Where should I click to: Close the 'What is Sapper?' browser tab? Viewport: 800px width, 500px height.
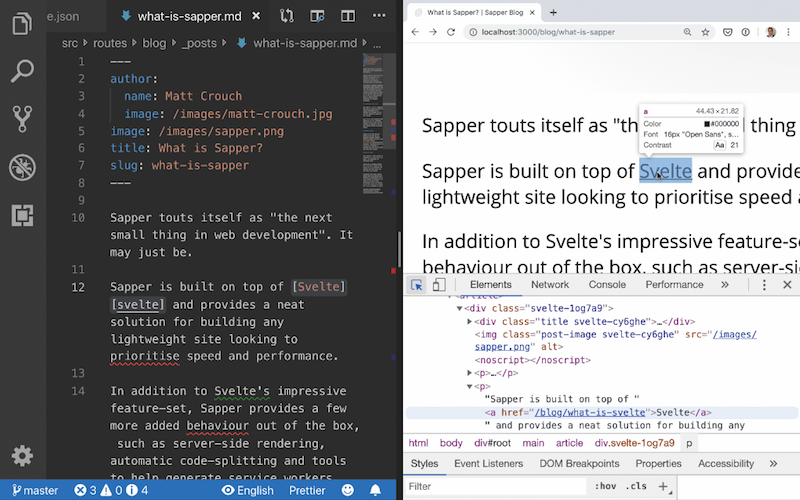click(532, 12)
